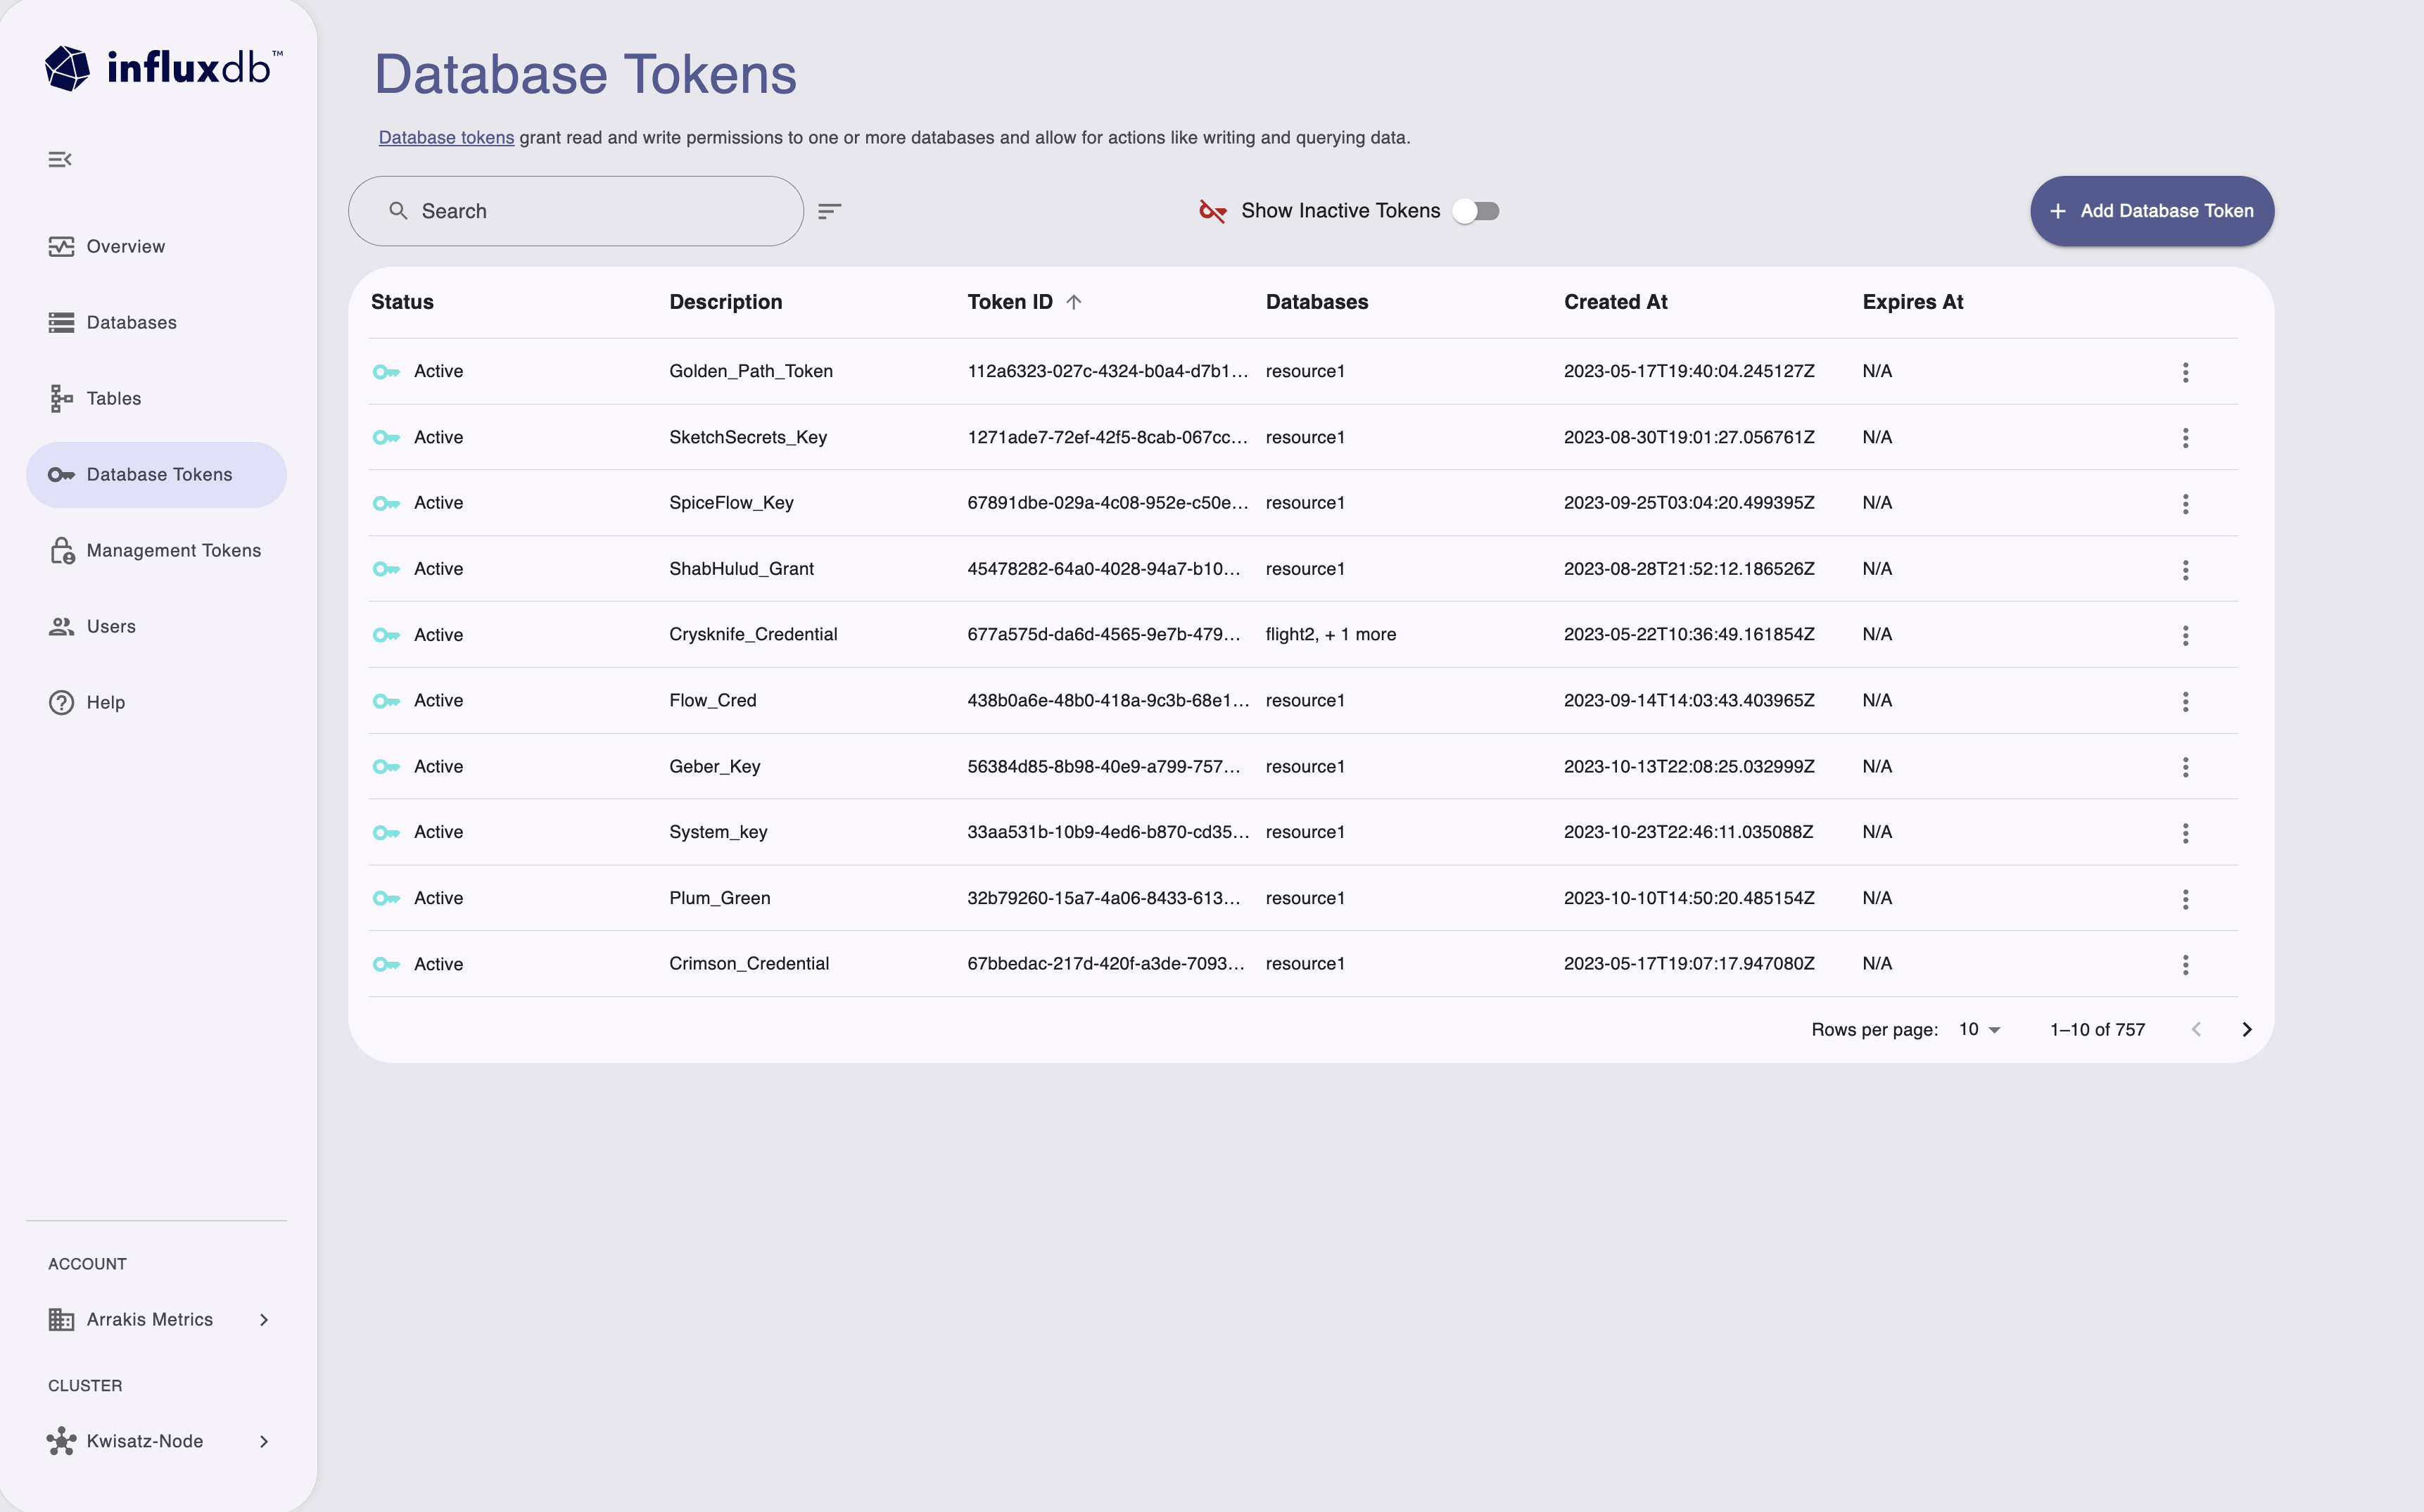Toggle Show Inactive Tokens switch
Screen dimensions: 2424x1512
(1476, 211)
